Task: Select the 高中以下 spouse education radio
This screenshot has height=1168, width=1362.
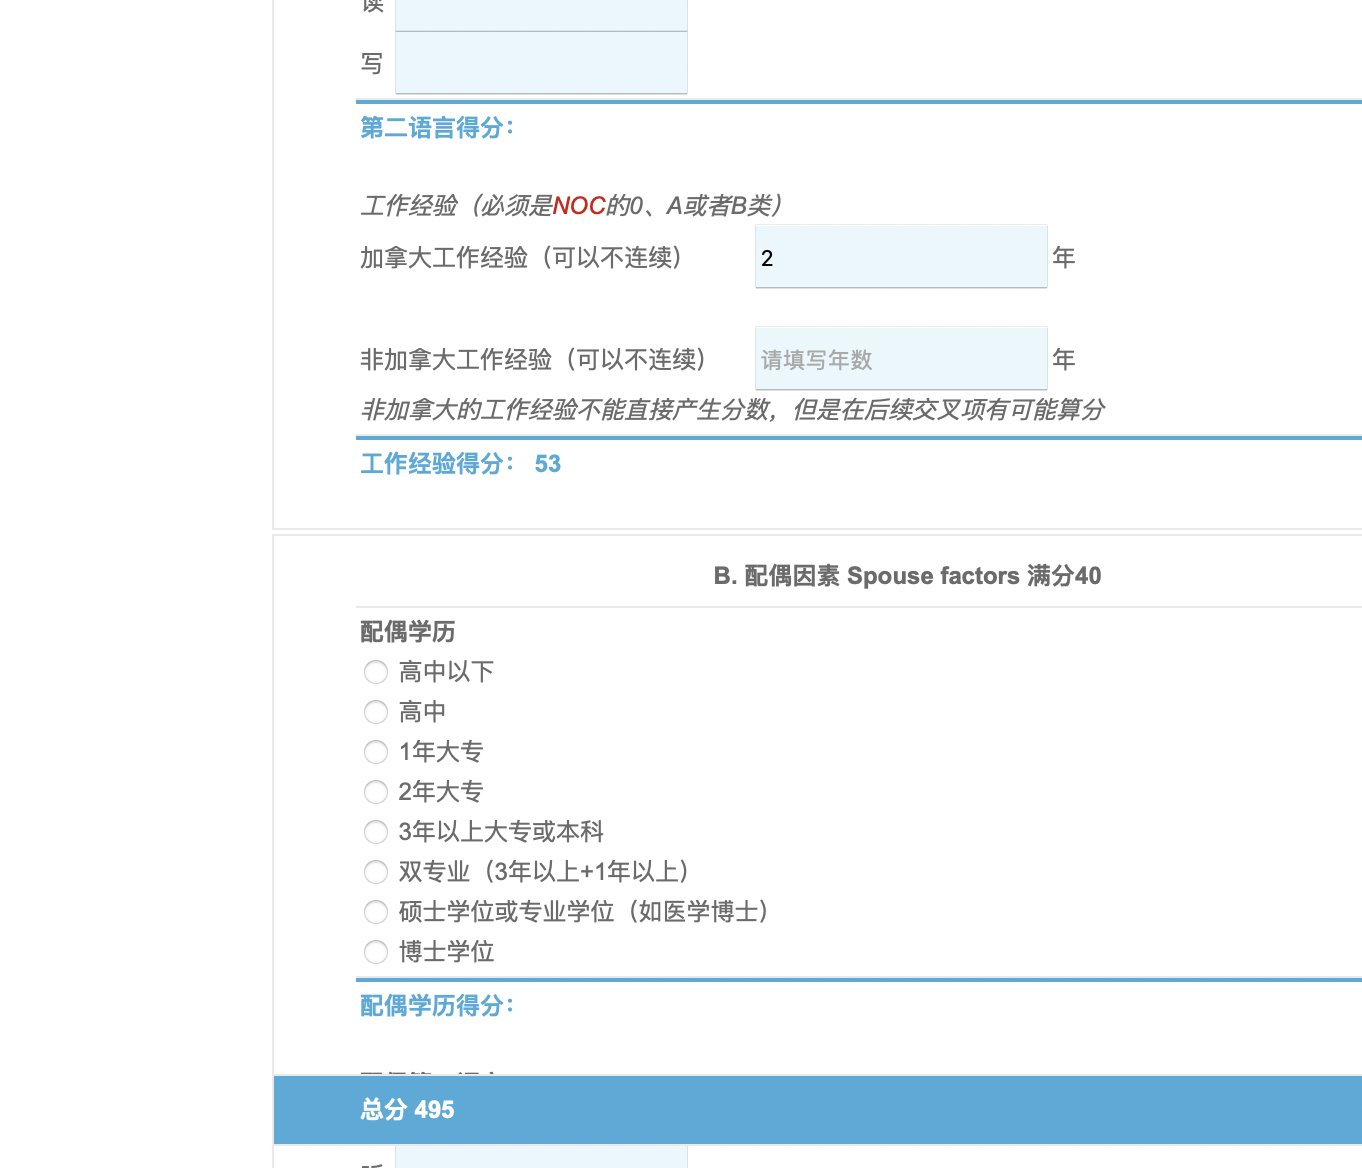Action: tap(376, 672)
